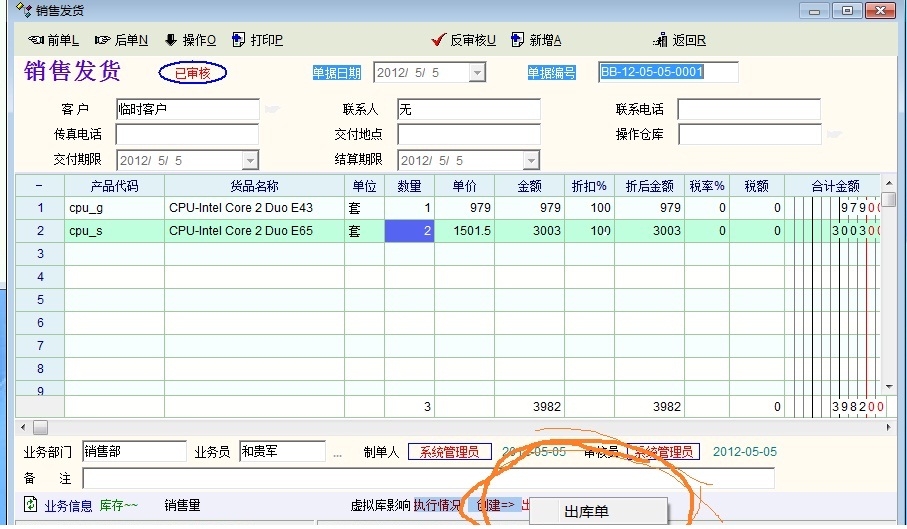Viewport: 907px width, 529px height.
Task: Open the 单据日期 date dropdown
Action: click(476, 72)
